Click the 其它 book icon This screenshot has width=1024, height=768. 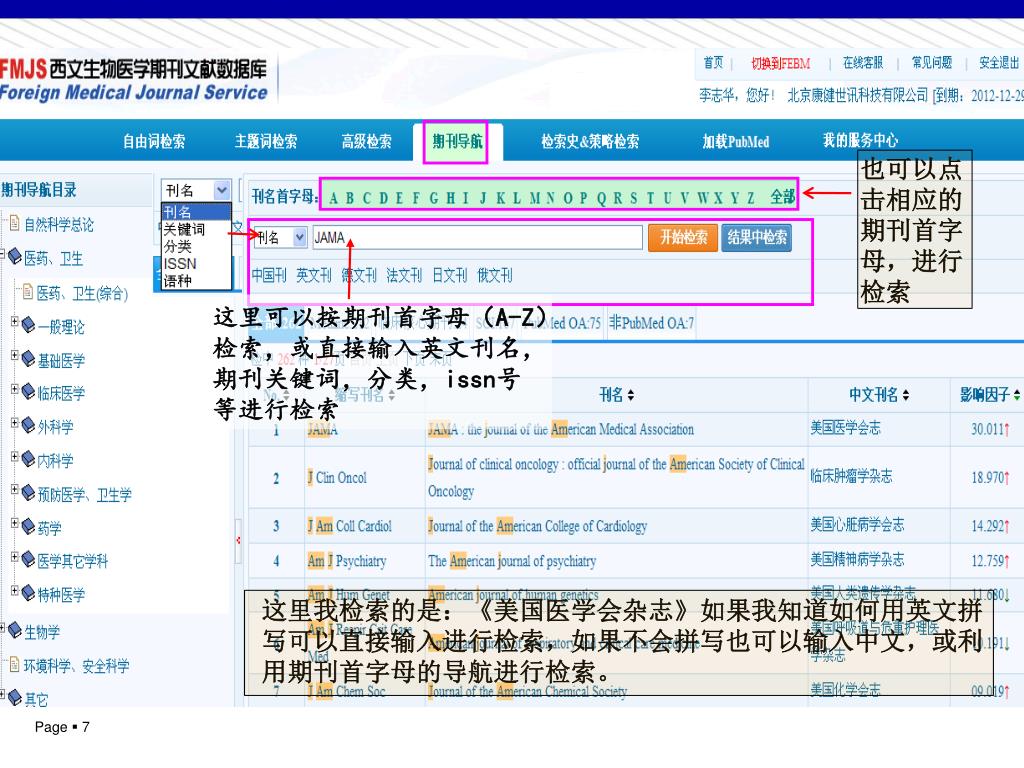coord(14,697)
